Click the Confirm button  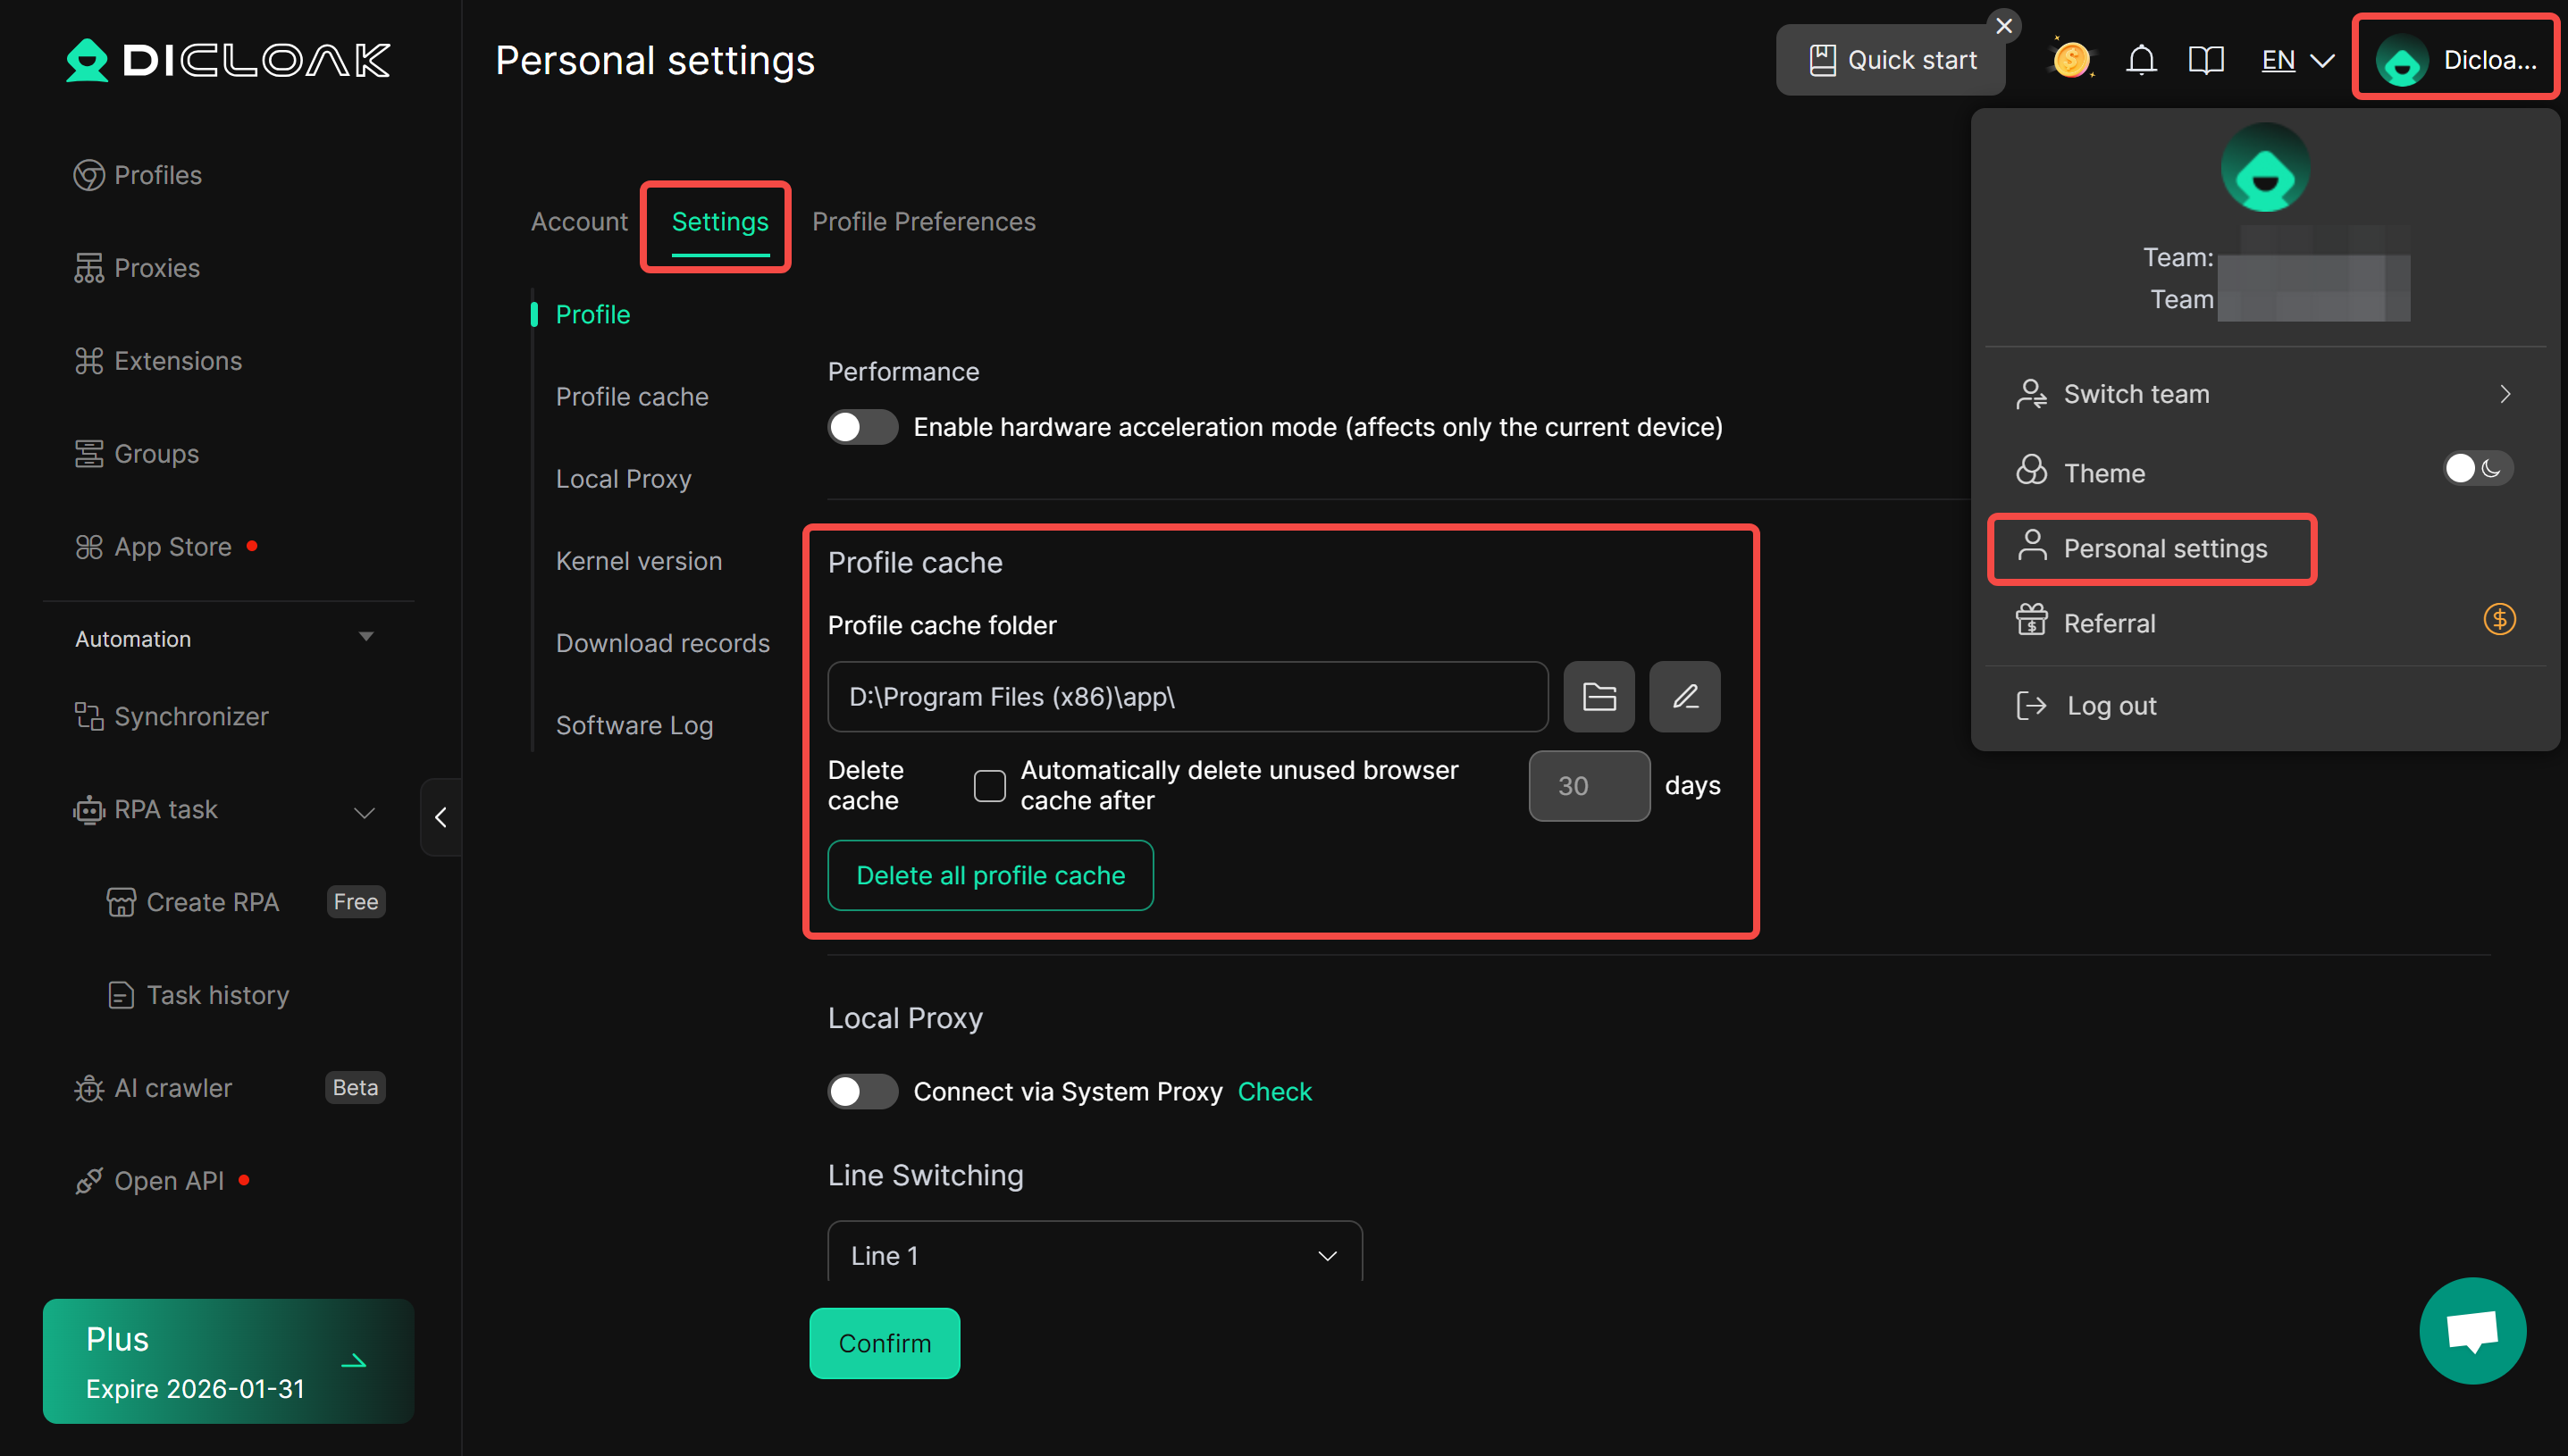[884, 1343]
